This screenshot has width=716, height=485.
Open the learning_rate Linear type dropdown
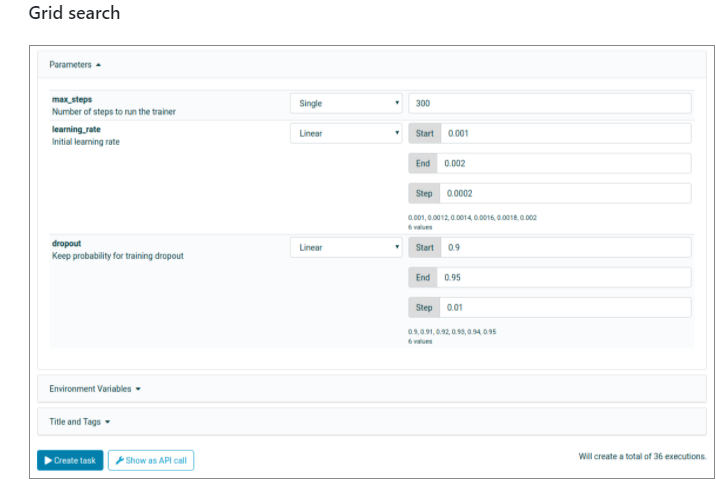pyautogui.click(x=346, y=133)
